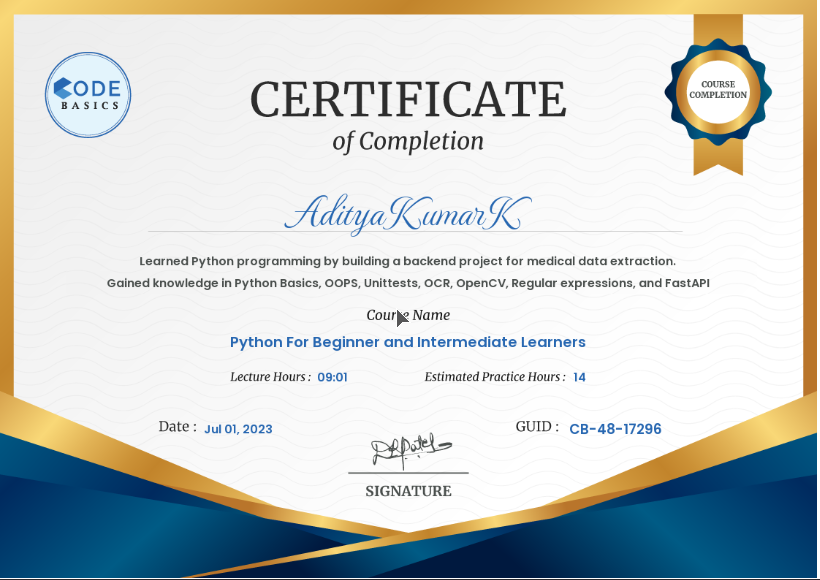Viewport: 820px width, 580px height.
Task: Click the "Course Name" label
Action: point(408,315)
